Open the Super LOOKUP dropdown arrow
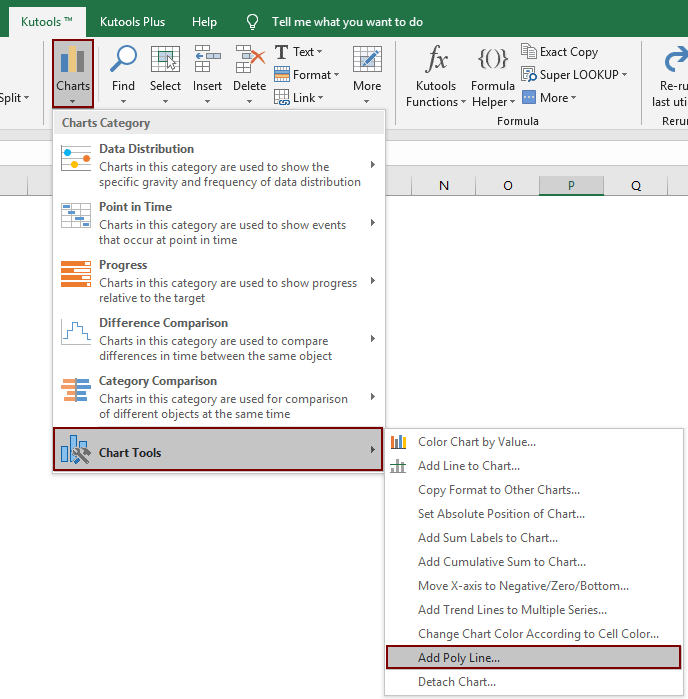 coord(624,74)
